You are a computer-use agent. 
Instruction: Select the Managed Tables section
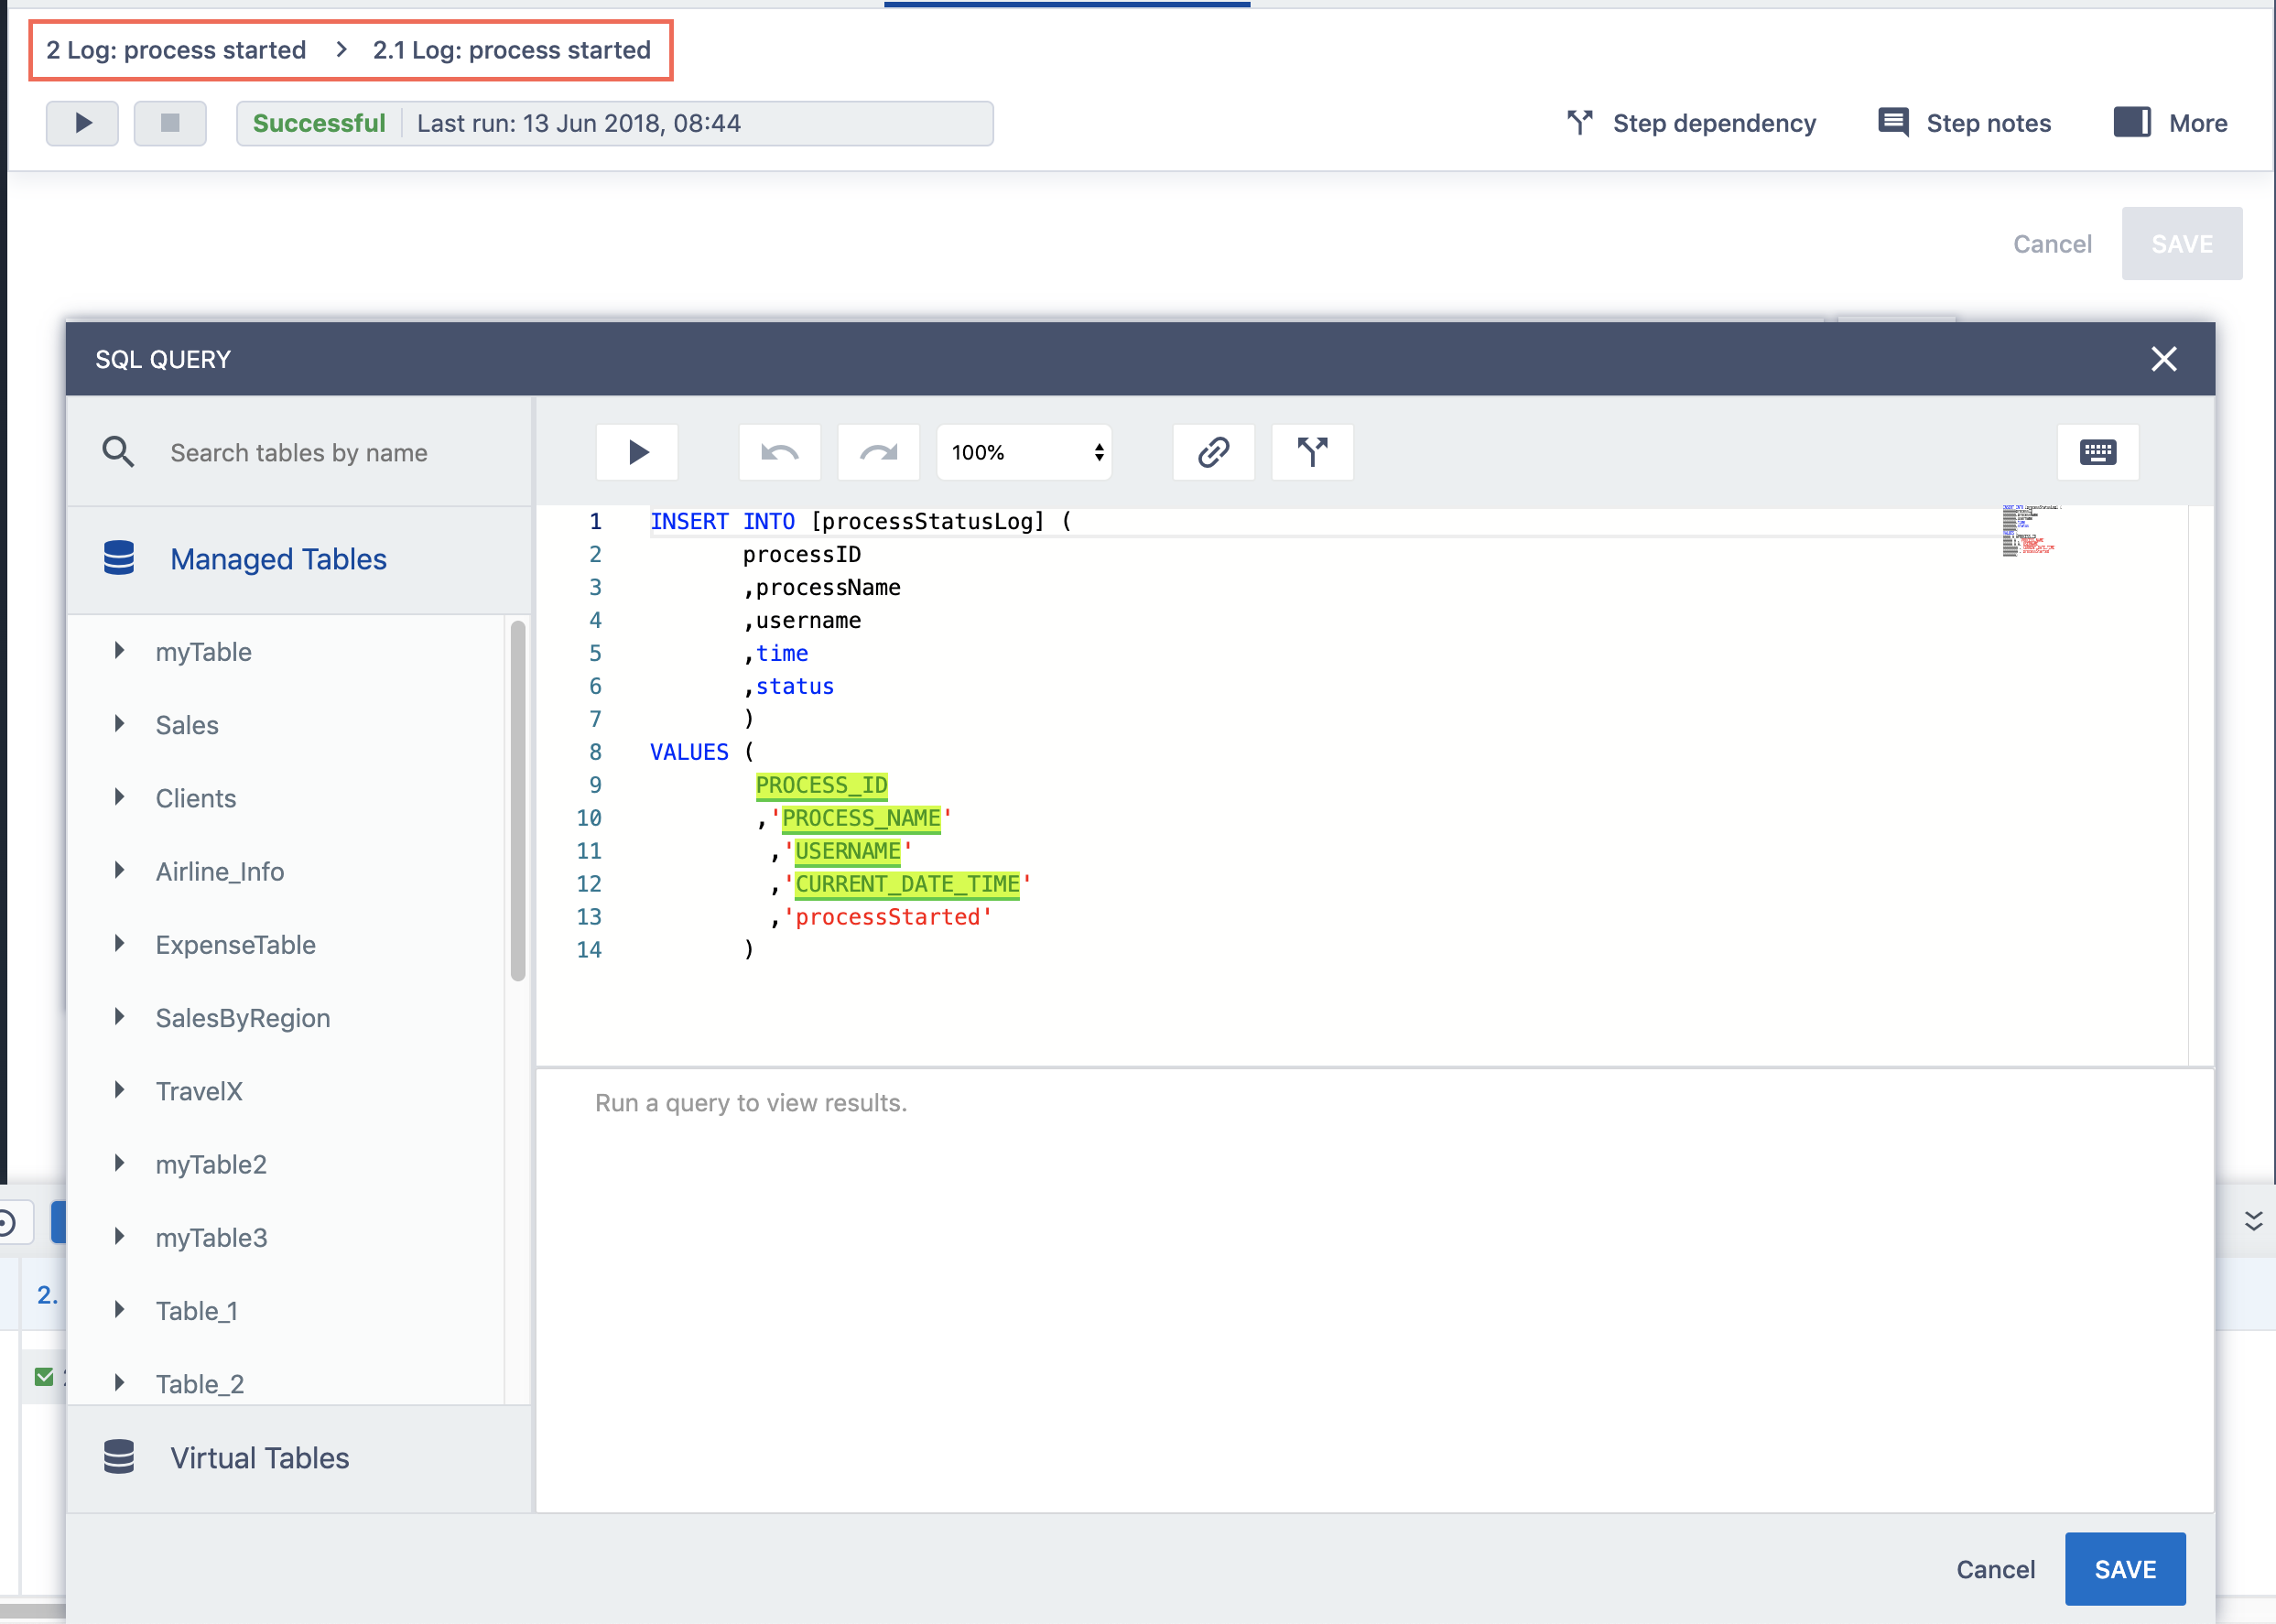coord(278,559)
